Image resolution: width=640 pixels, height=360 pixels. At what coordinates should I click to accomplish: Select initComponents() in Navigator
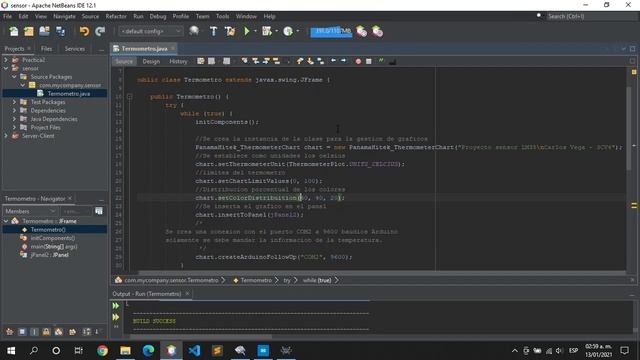tap(53, 238)
